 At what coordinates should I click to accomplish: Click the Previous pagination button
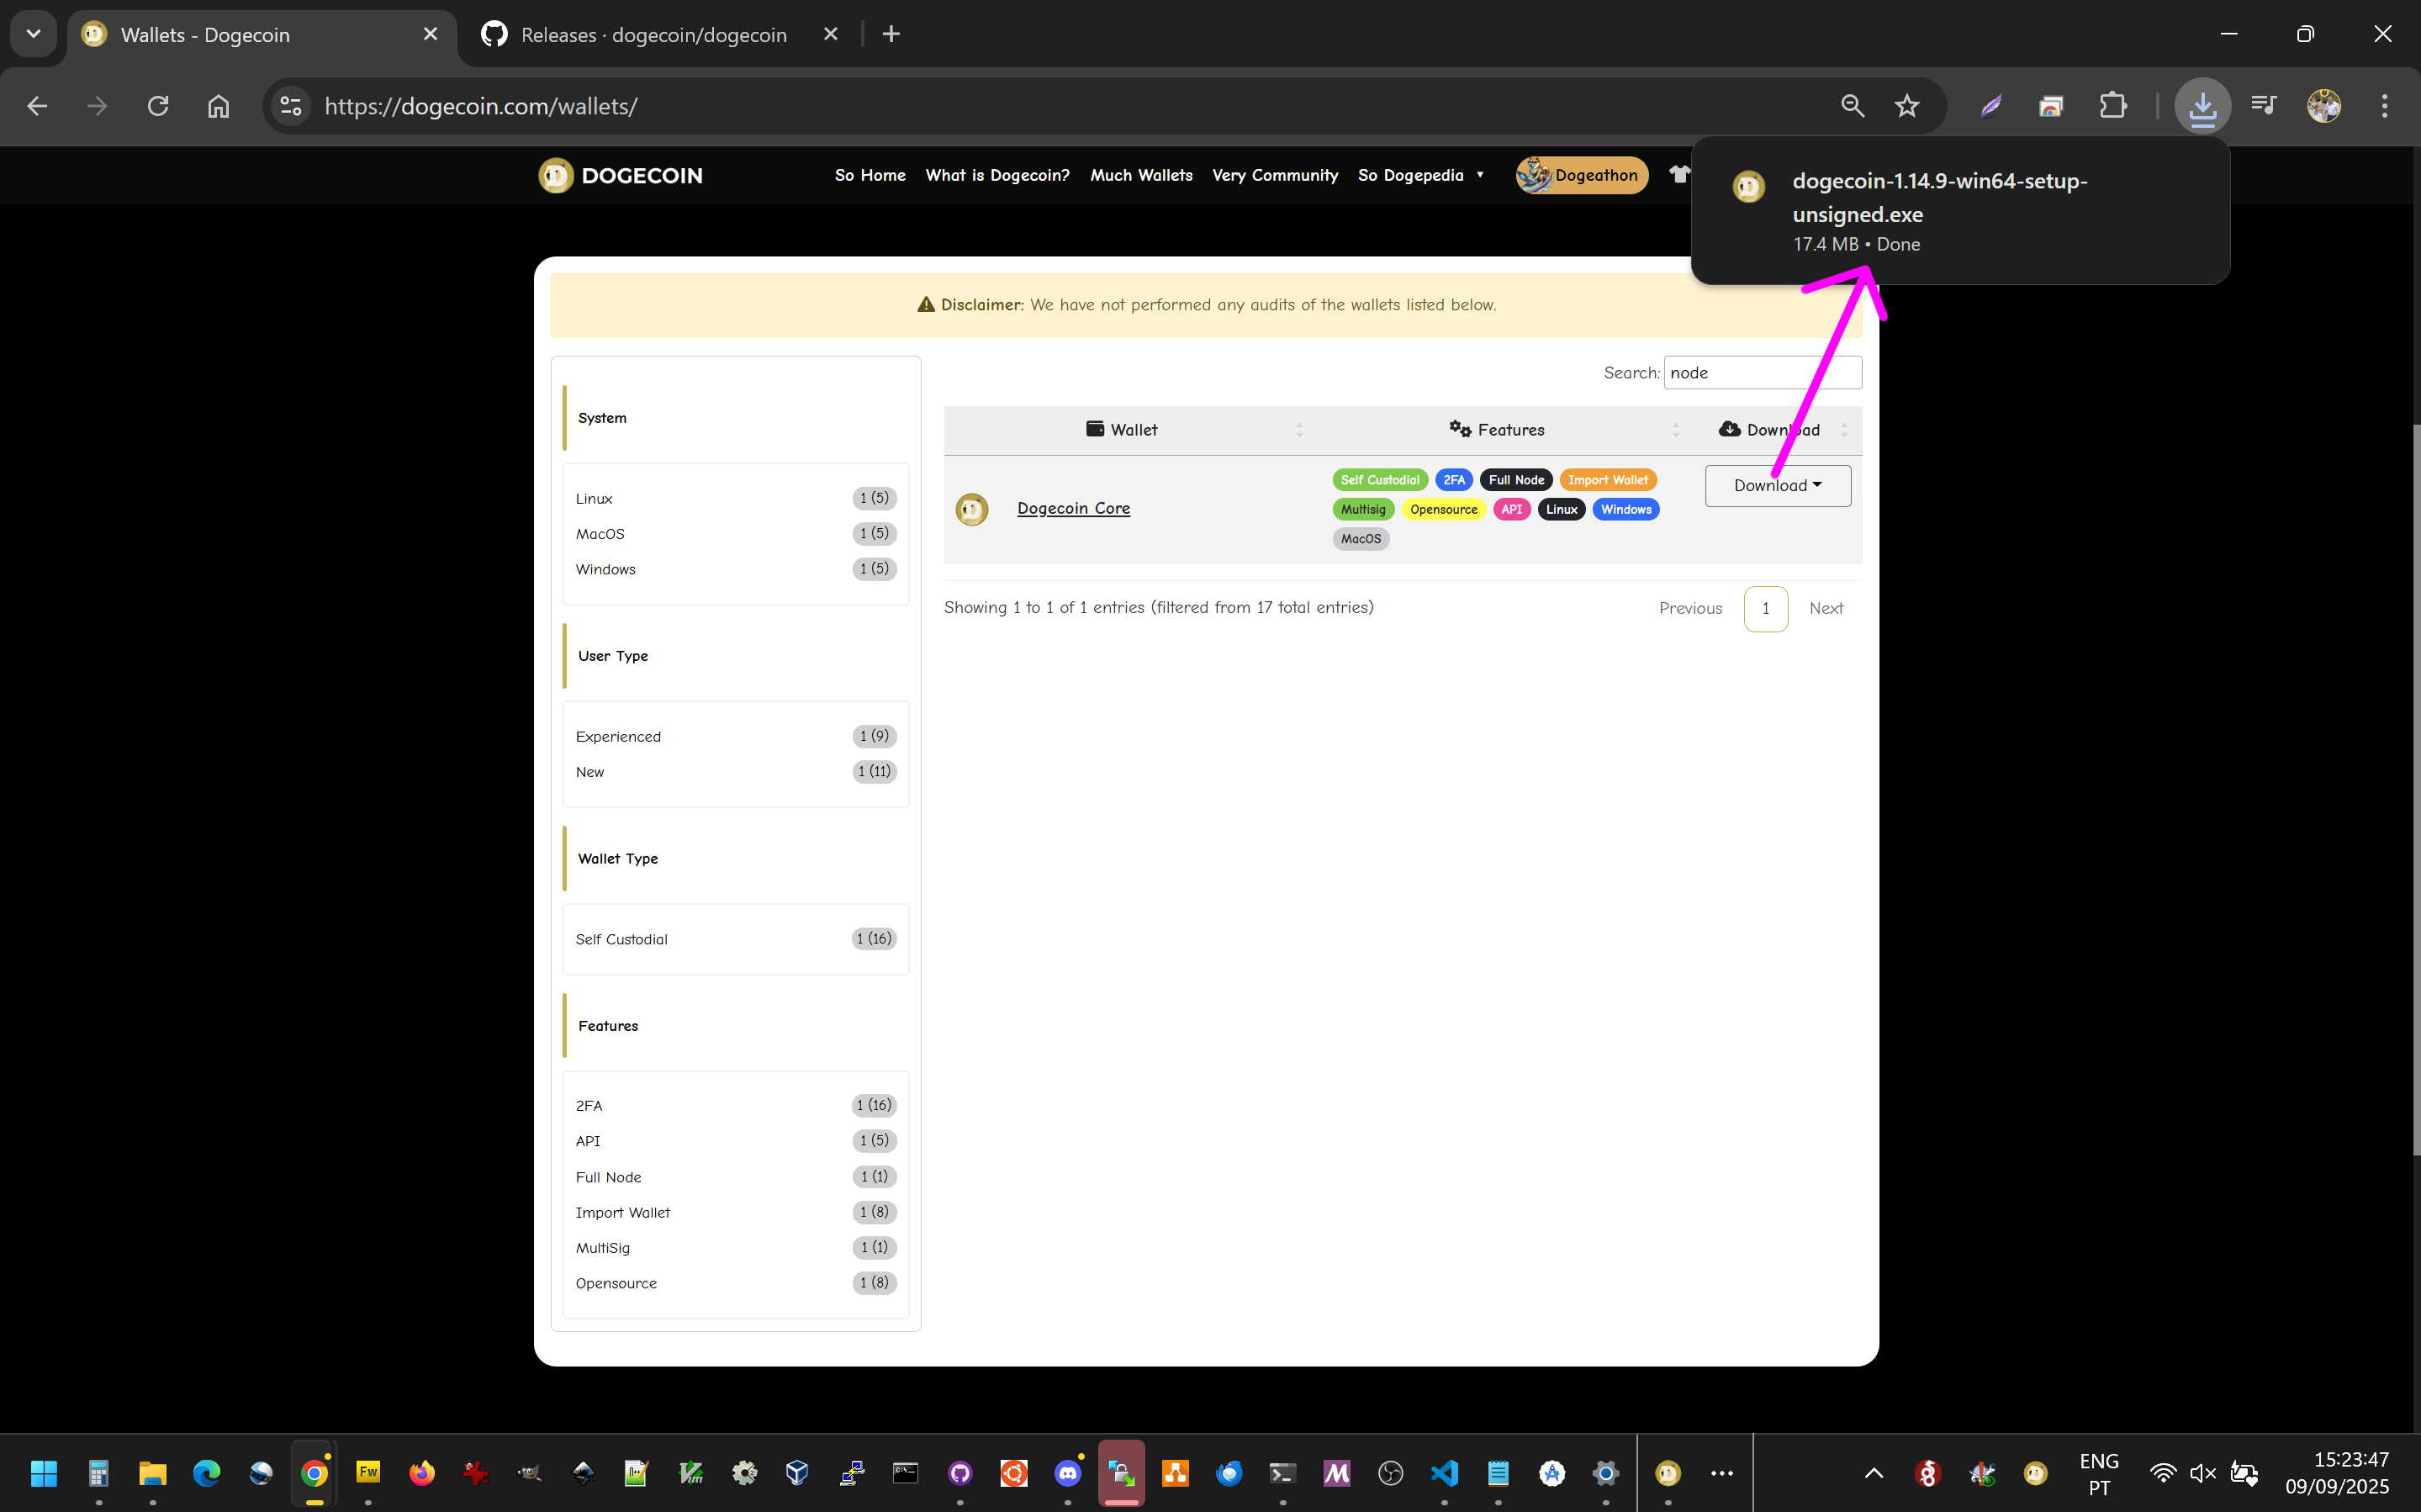[1690, 608]
